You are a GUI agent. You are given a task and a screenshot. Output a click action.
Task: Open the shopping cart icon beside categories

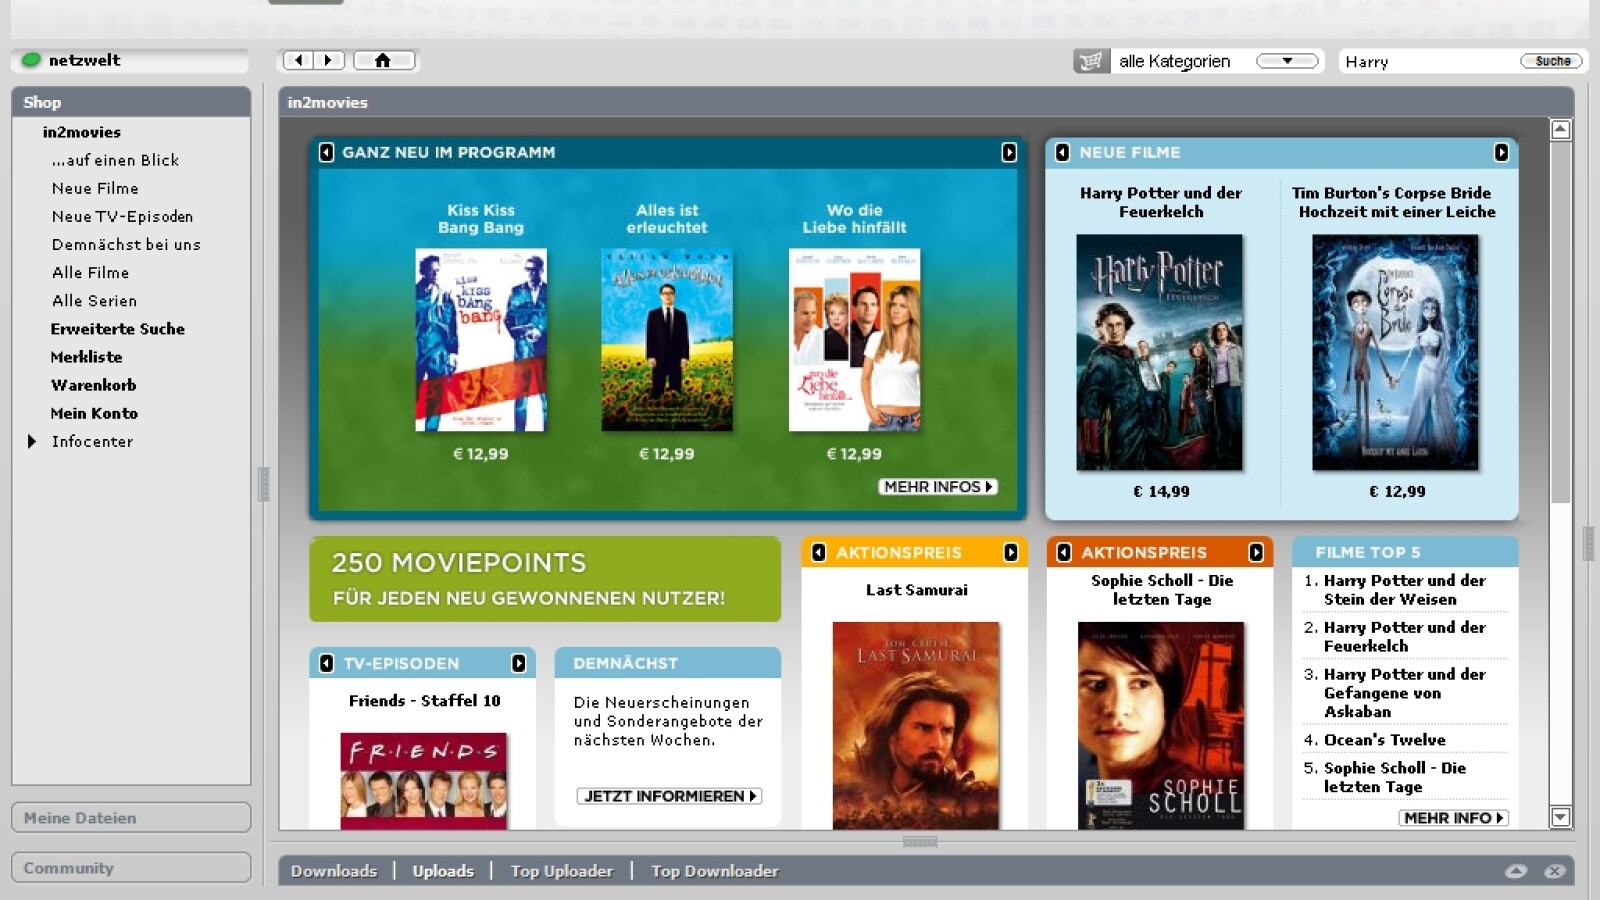point(1091,62)
